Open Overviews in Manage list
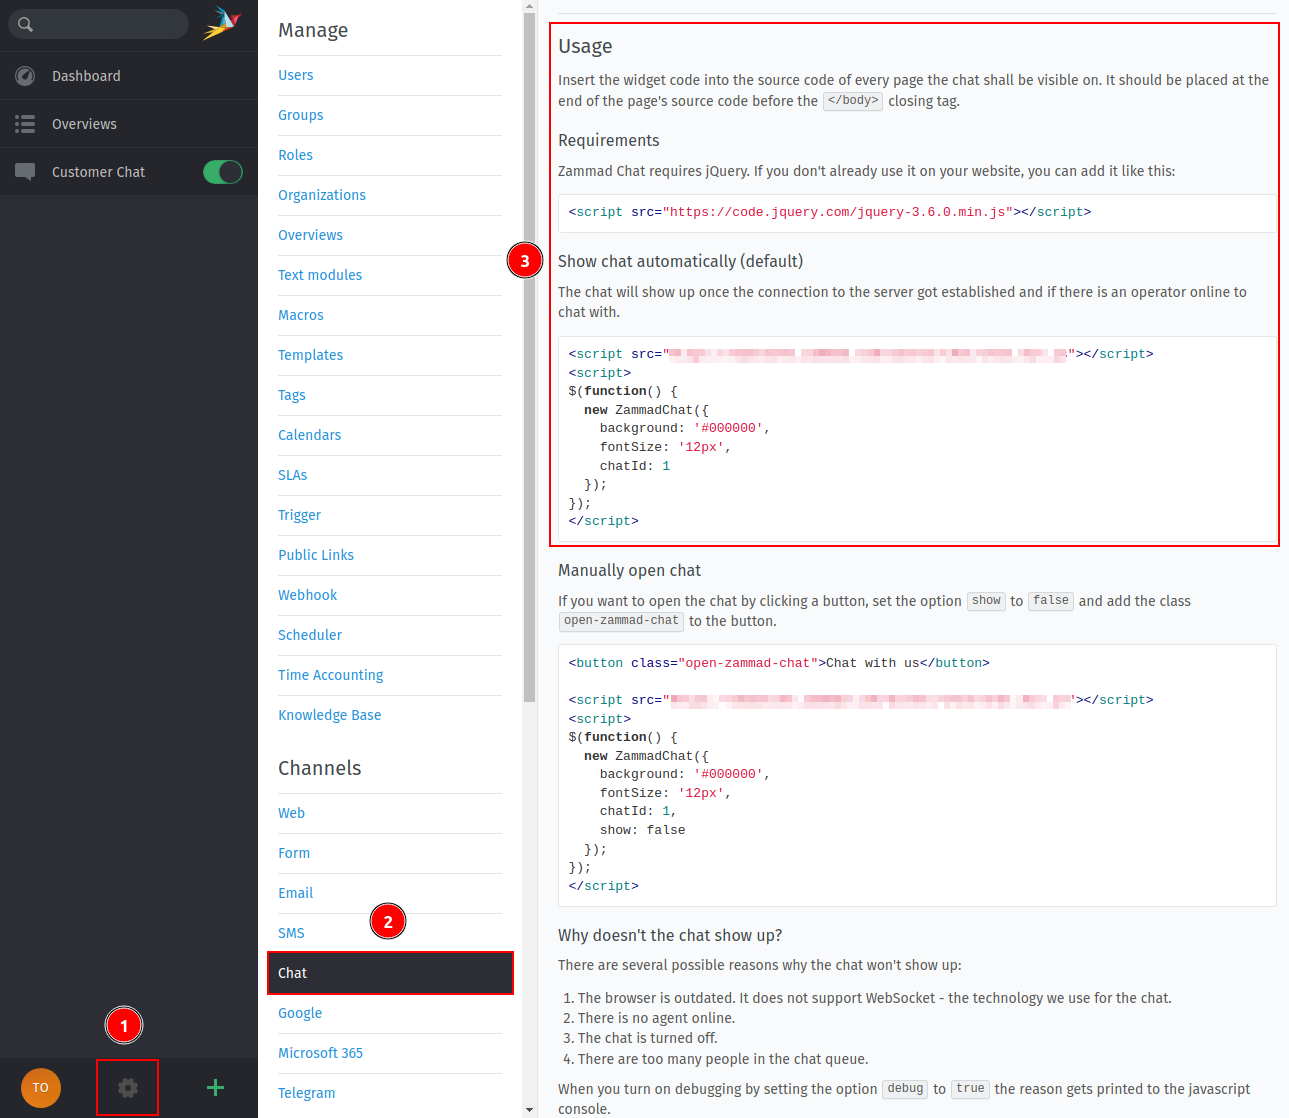Viewport: 1289px width, 1118px height. pyautogui.click(x=311, y=235)
